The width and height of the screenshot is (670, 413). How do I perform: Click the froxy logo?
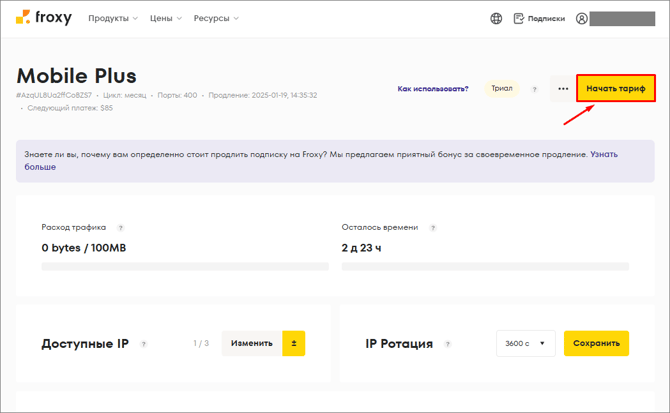(44, 18)
